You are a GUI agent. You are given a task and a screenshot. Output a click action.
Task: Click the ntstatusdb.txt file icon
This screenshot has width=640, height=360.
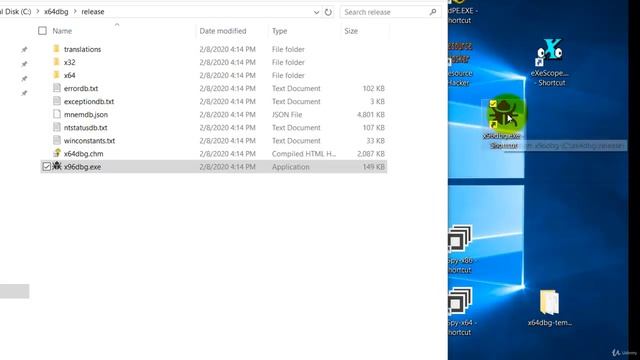point(57,127)
